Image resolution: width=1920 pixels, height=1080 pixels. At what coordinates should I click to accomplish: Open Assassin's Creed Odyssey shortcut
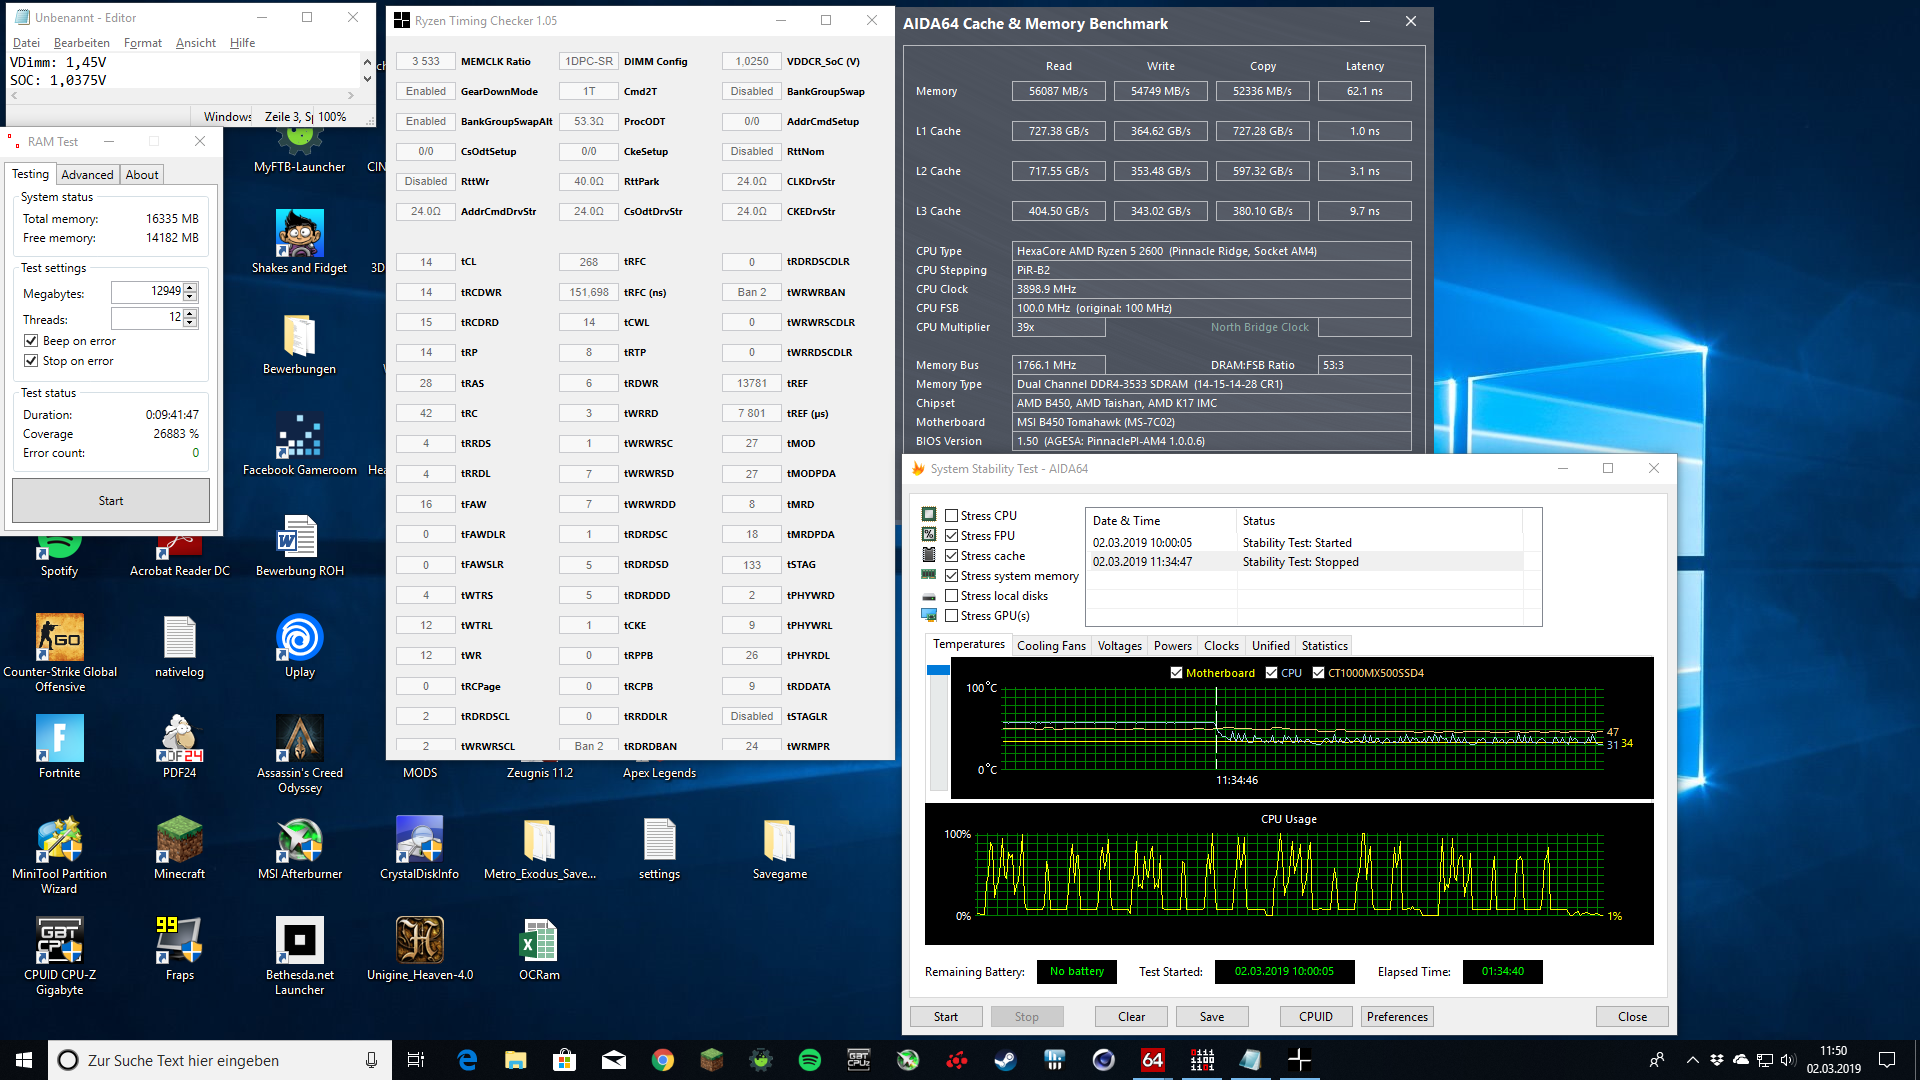pos(300,753)
